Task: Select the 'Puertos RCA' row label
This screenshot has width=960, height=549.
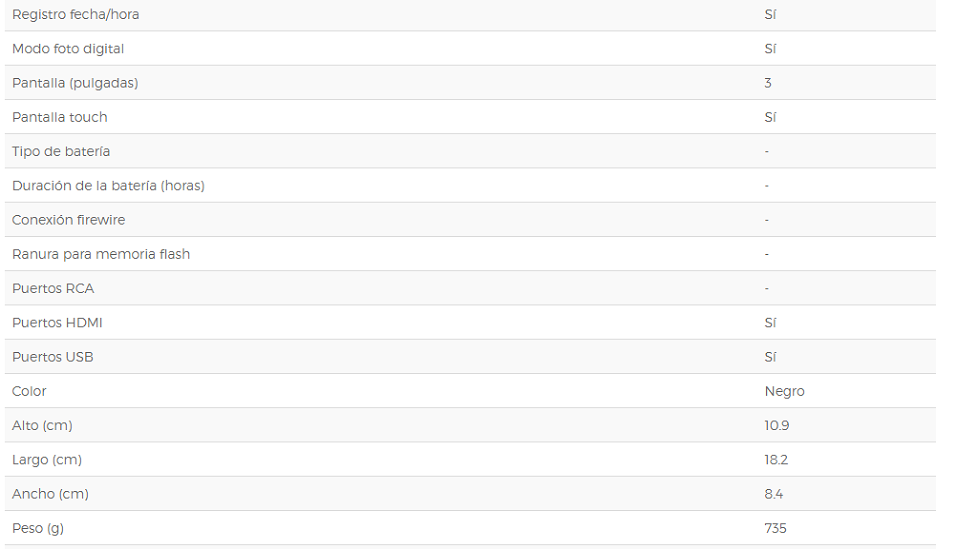Action: click(53, 288)
